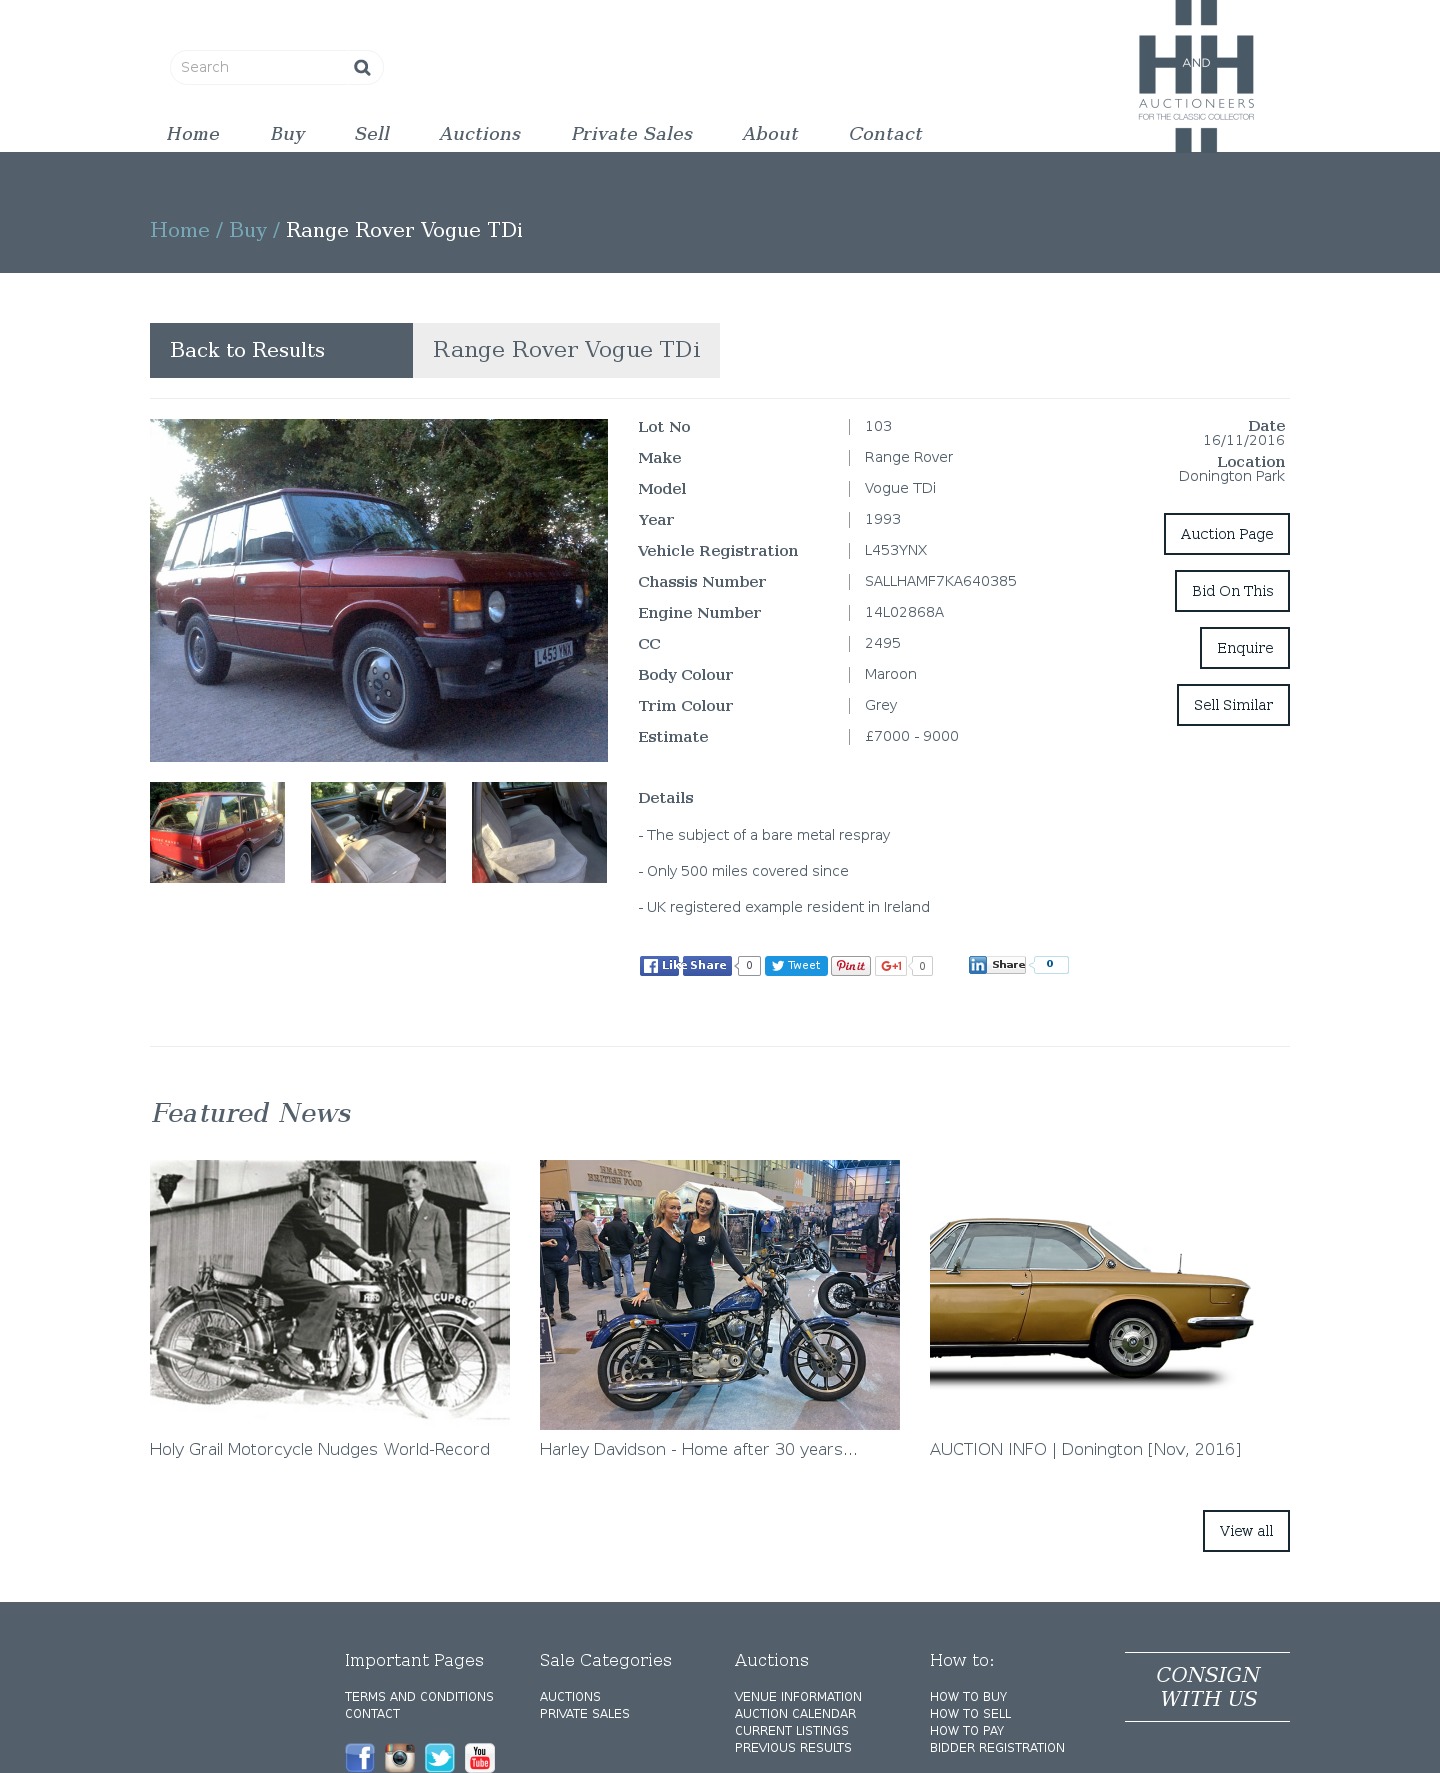The width and height of the screenshot is (1440, 1773).
Task: Open Terms and Conditions footer link
Action: pos(419,1697)
